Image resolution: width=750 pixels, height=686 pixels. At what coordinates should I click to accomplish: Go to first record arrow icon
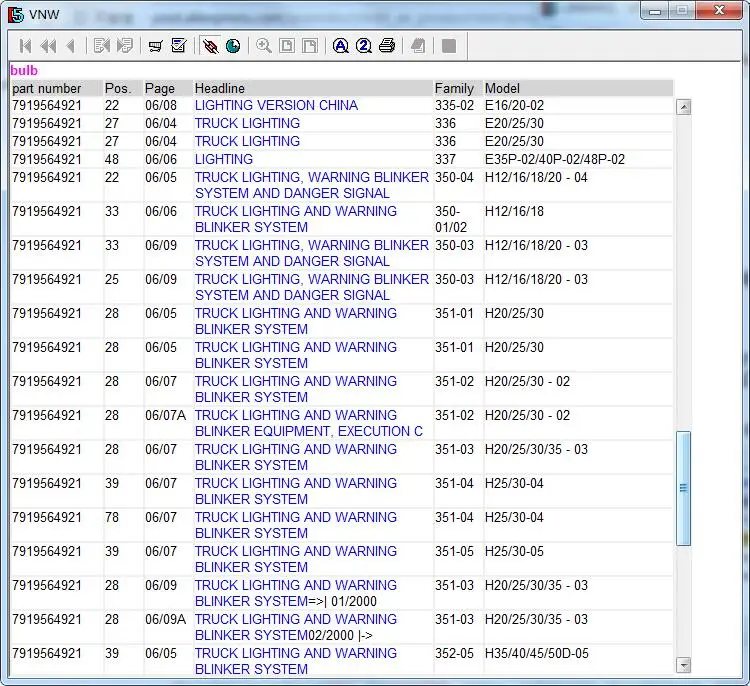point(24,46)
